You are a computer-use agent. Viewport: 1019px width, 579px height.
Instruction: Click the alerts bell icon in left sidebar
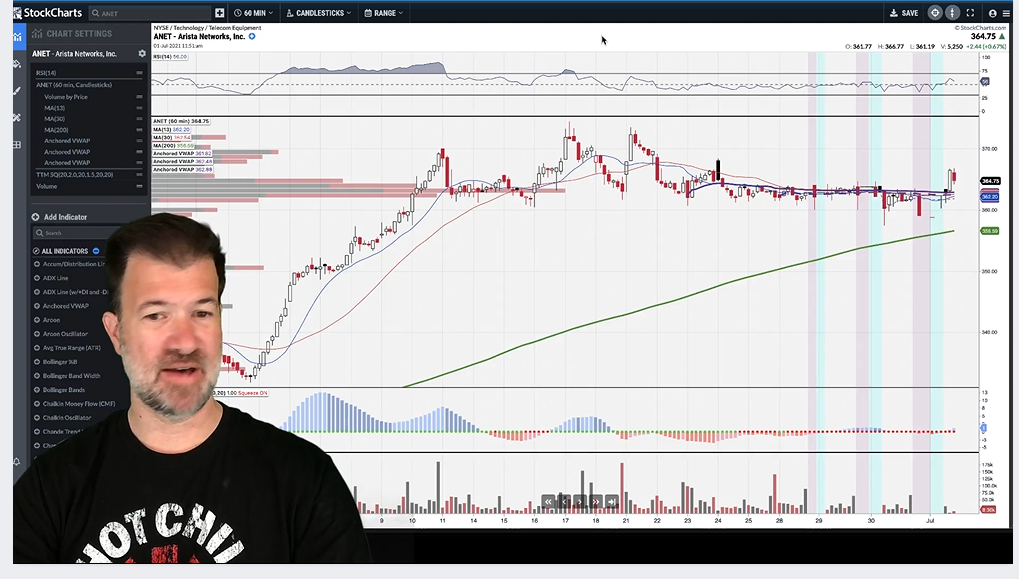17,461
